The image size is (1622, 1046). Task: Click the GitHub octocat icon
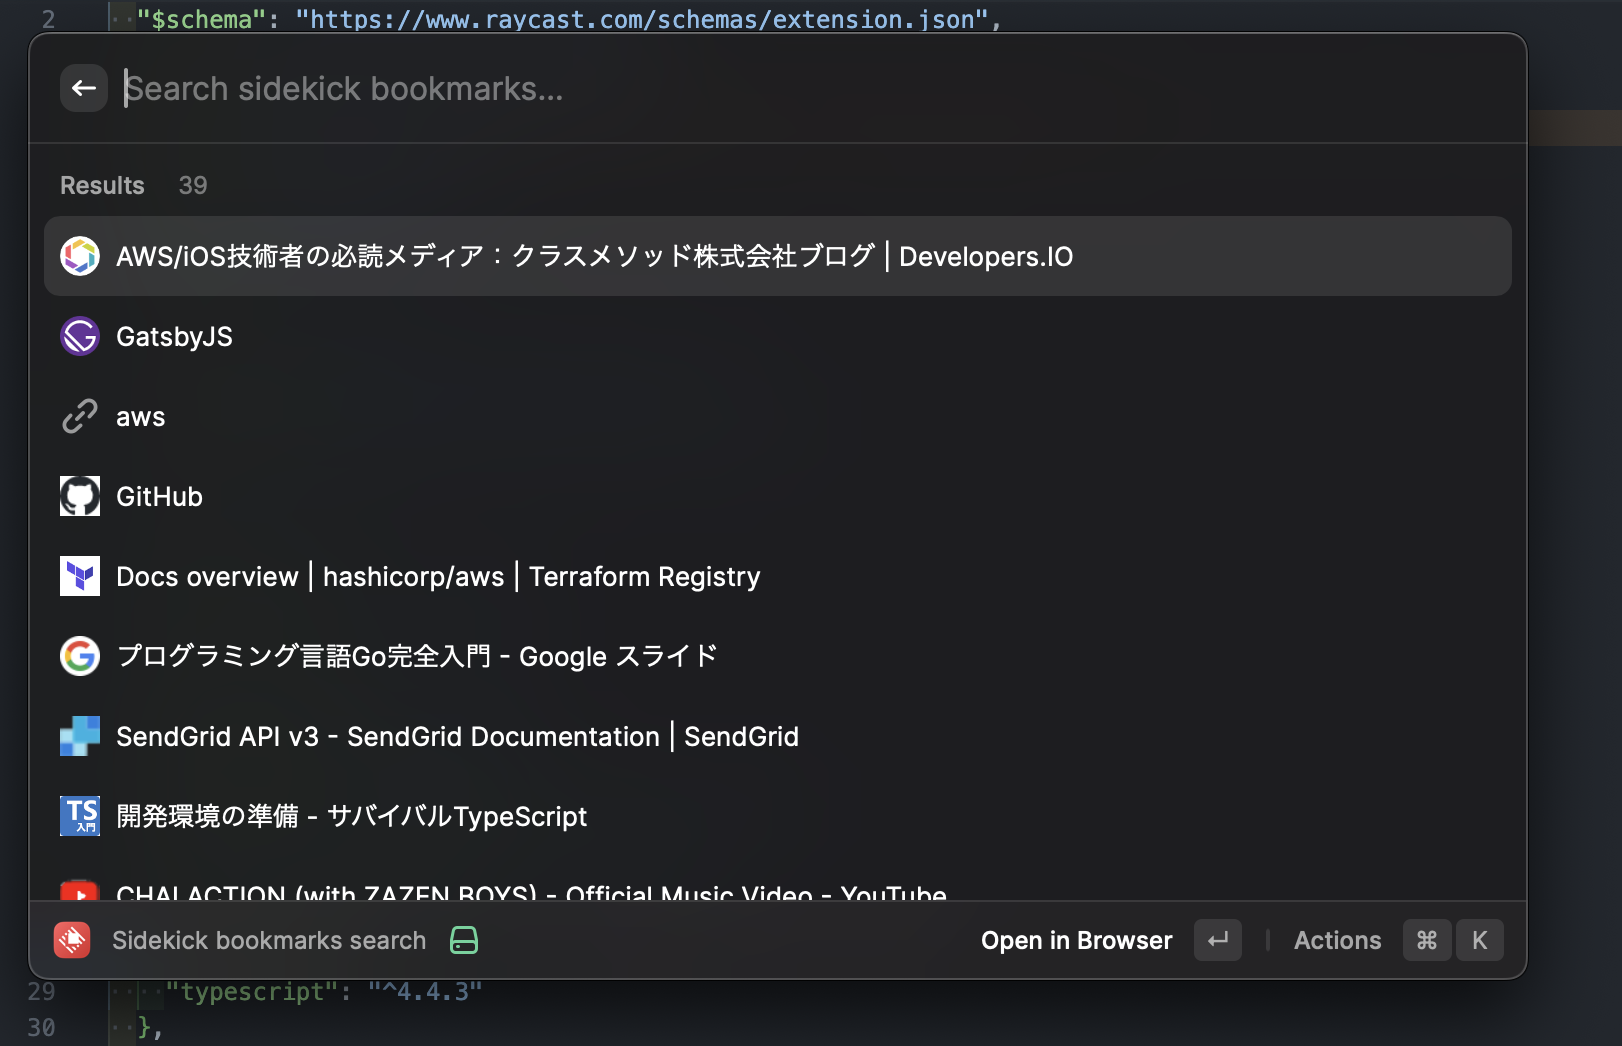(79, 496)
